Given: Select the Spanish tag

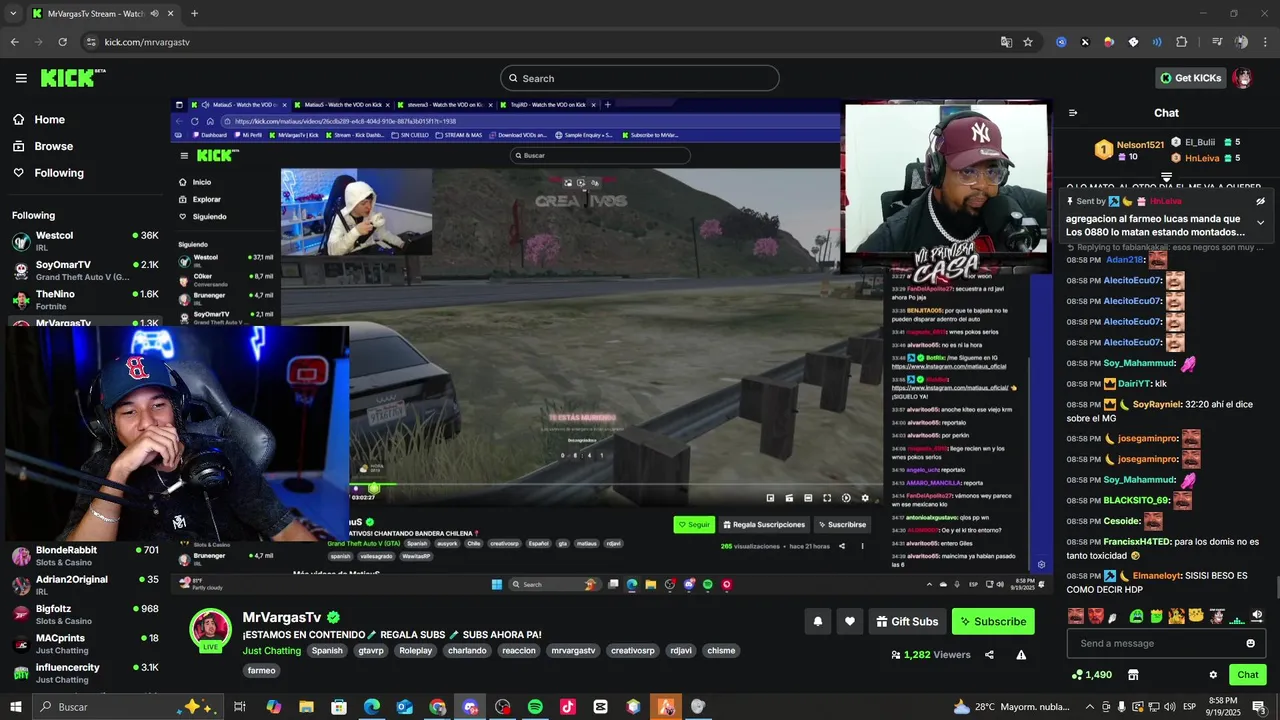Looking at the screenshot, I should point(327,650).
